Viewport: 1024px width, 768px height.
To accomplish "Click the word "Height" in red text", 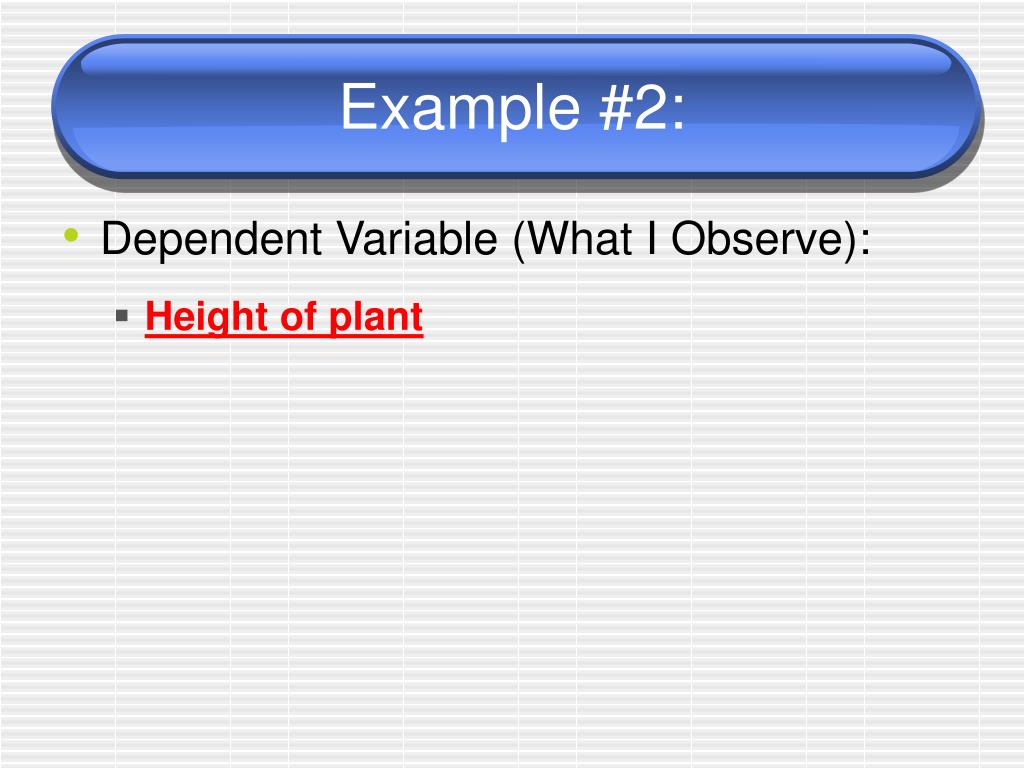I will pos(206,317).
